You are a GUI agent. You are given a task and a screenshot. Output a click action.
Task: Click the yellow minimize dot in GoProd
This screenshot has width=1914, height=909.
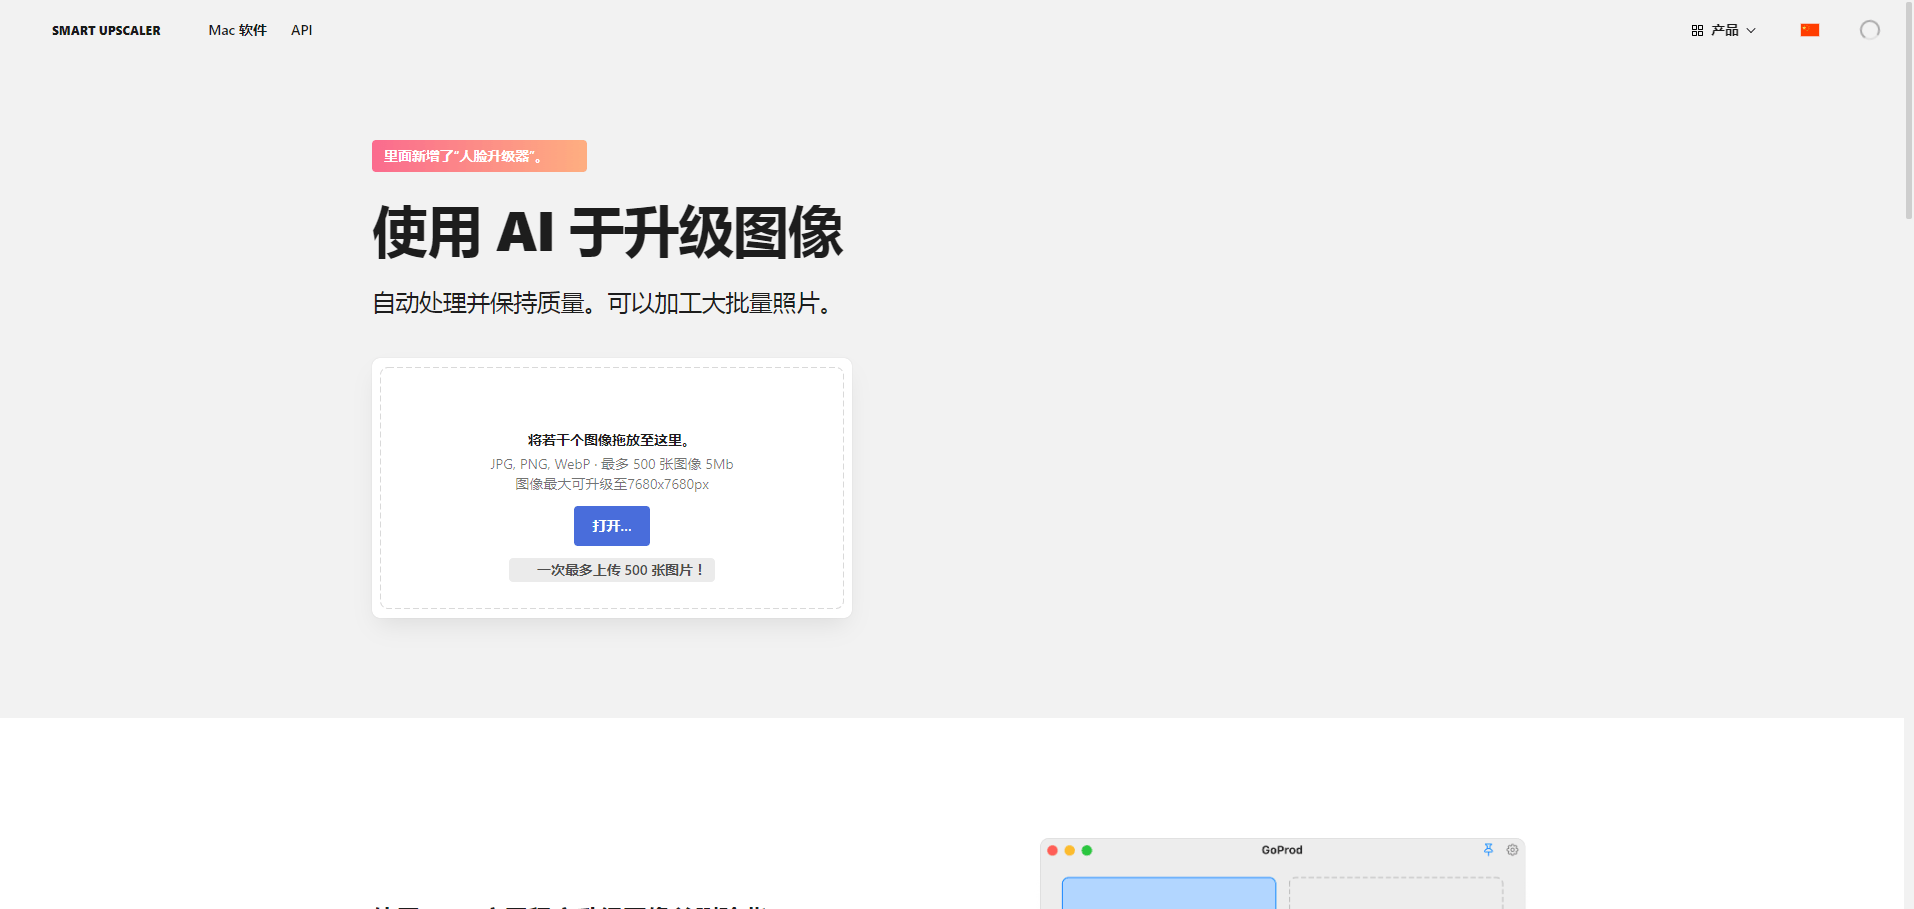point(1069,850)
